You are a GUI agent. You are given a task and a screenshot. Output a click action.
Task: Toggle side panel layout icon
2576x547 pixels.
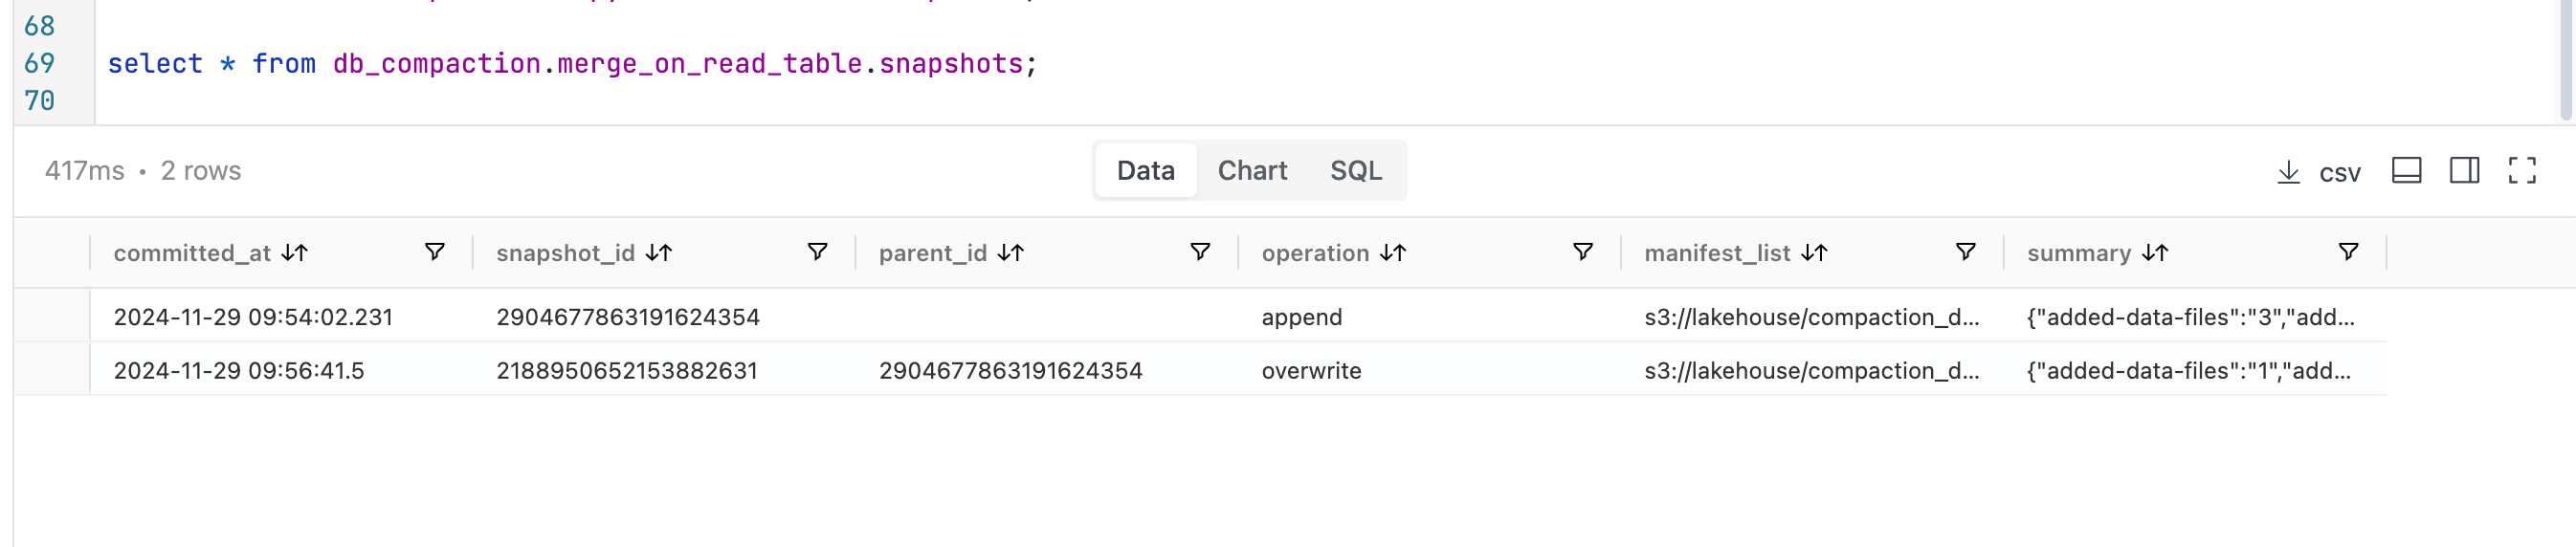(x=2464, y=171)
